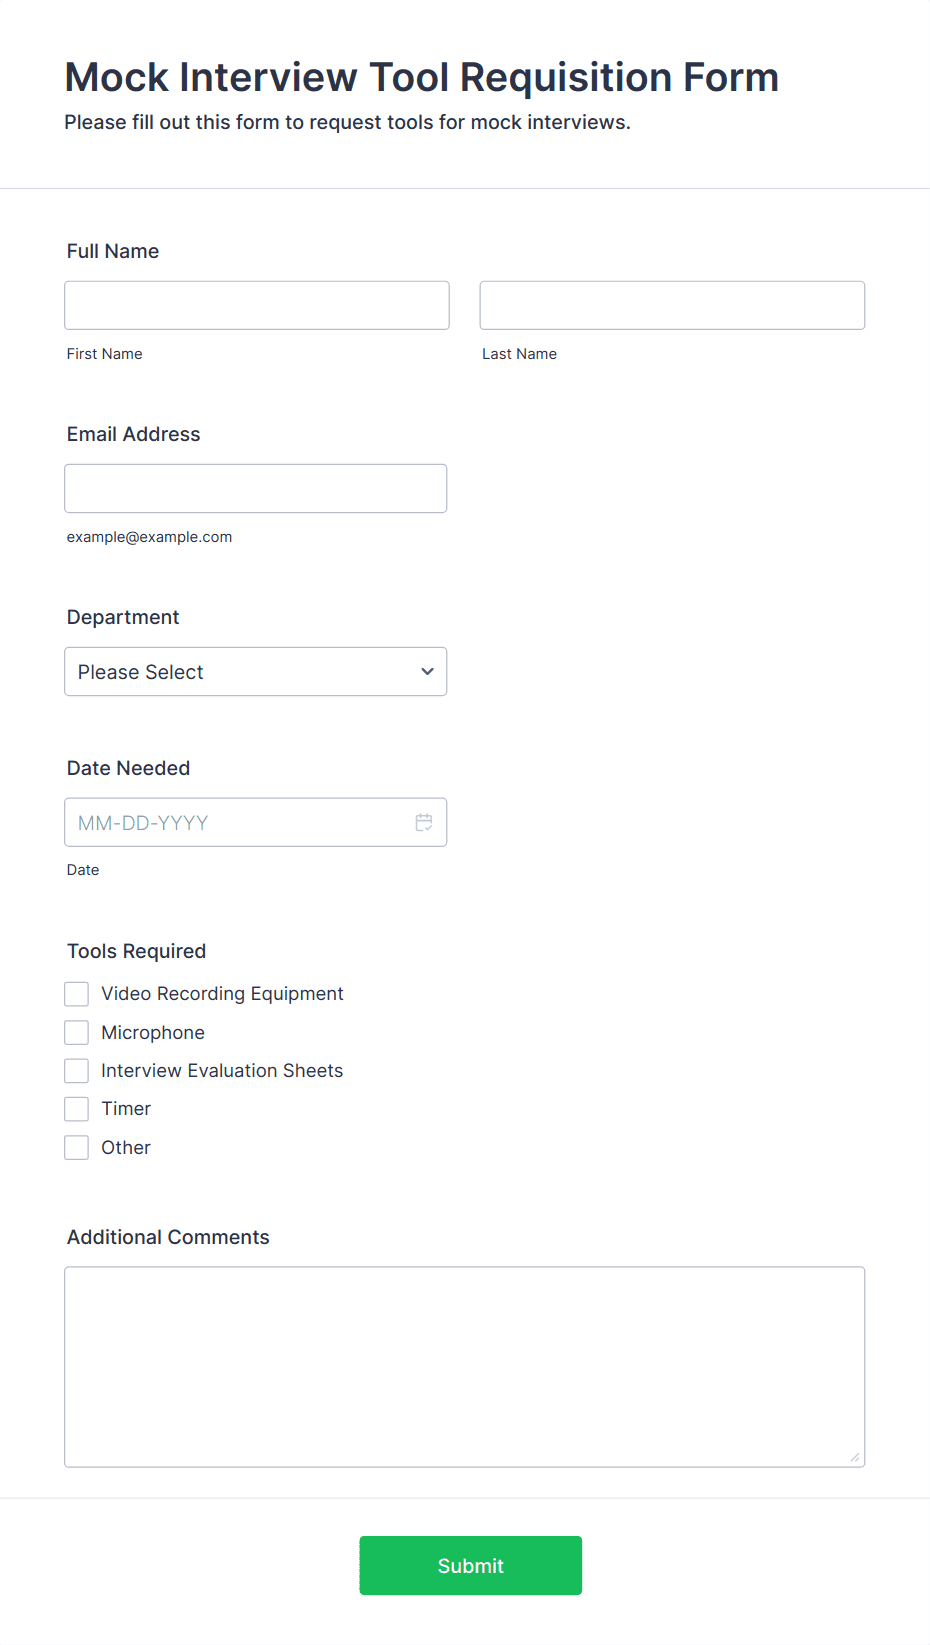The width and height of the screenshot is (930, 1645).
Task: Click the Department dropdown chevron arrow
Action: [427, 671]
